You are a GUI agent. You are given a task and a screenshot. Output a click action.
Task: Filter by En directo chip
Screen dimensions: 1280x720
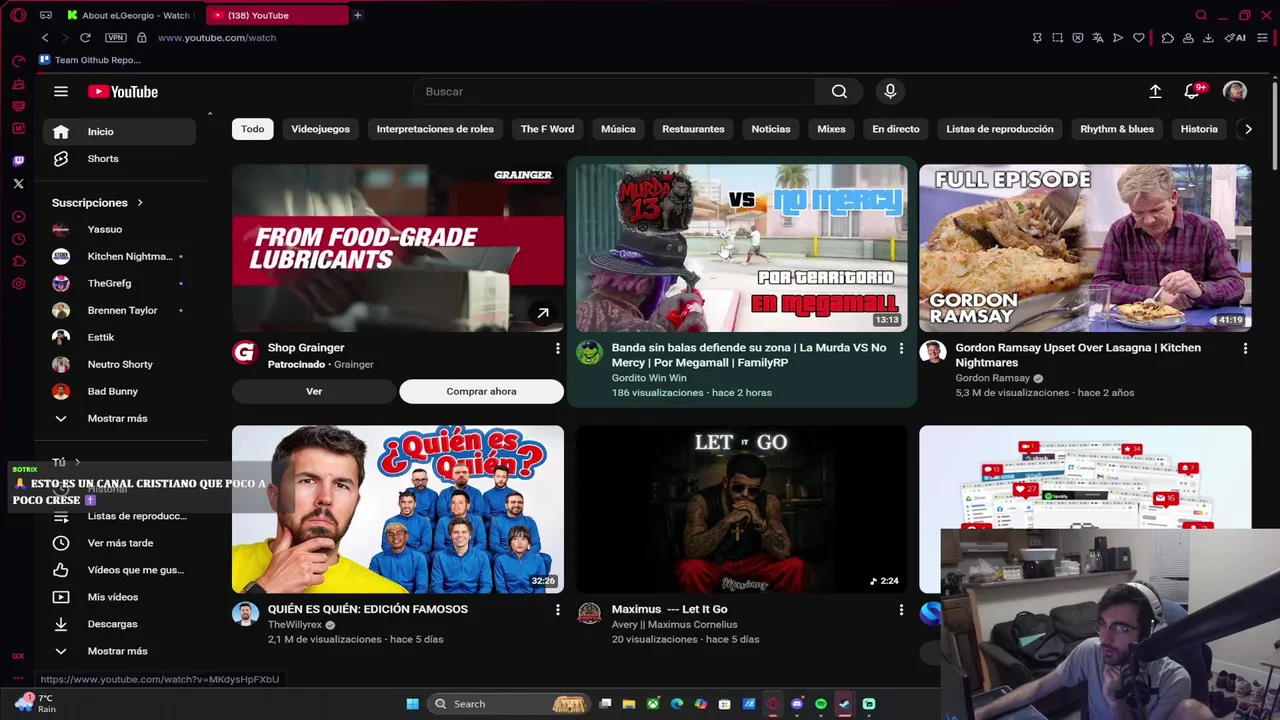[895, 128]
